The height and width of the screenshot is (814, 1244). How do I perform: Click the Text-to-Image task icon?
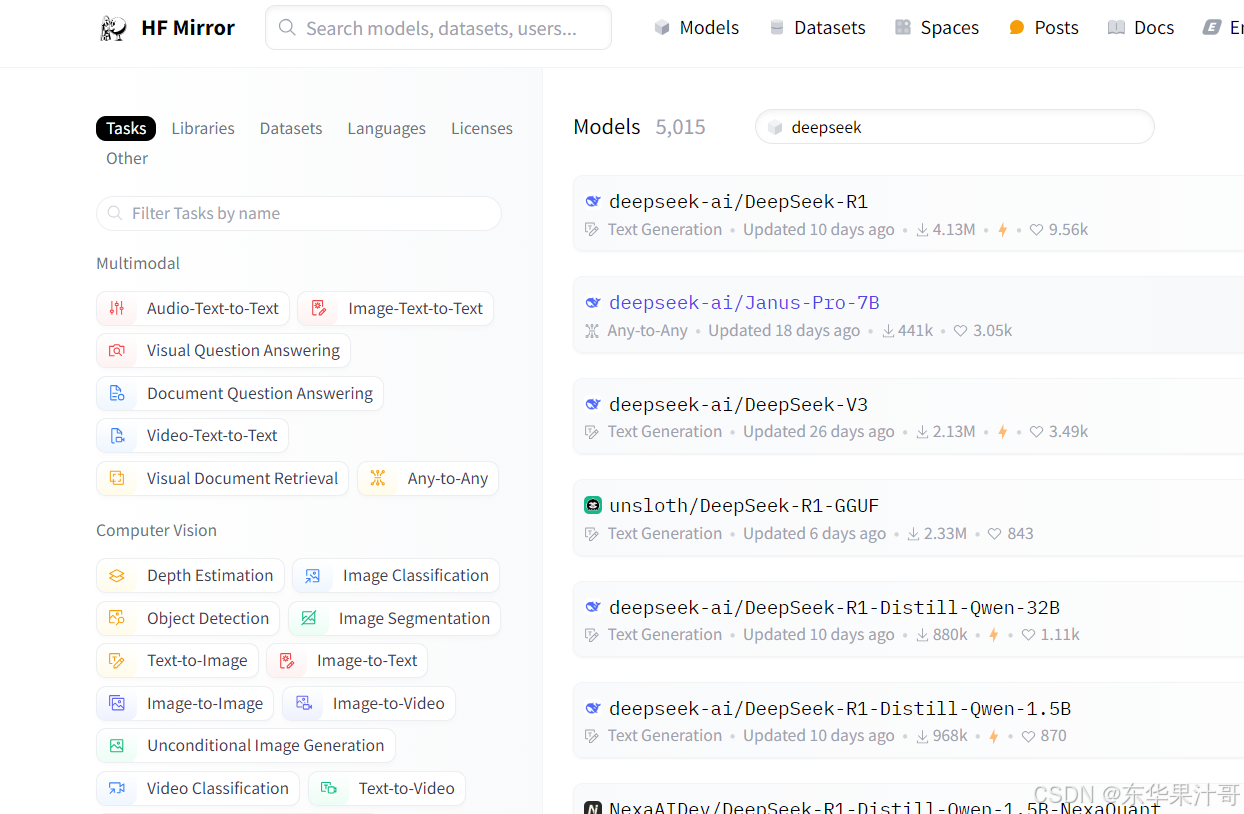point(117,660)
